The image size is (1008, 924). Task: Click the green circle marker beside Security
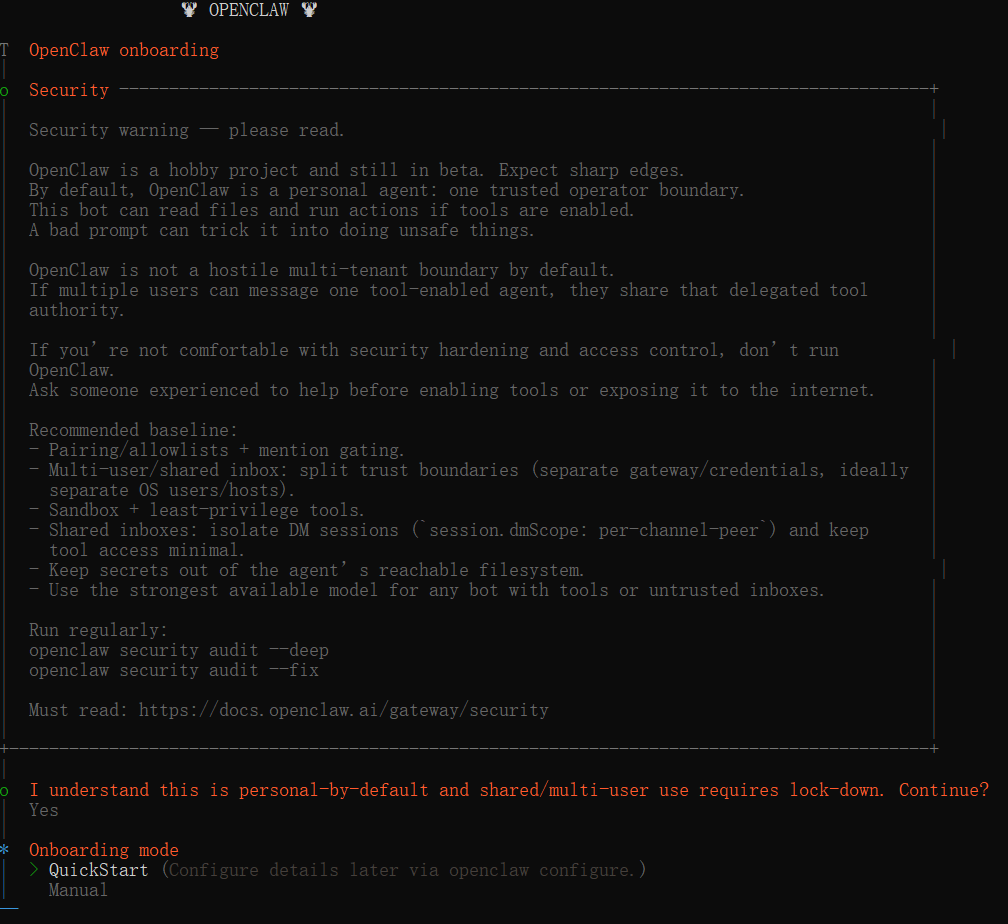pos(4,91)
